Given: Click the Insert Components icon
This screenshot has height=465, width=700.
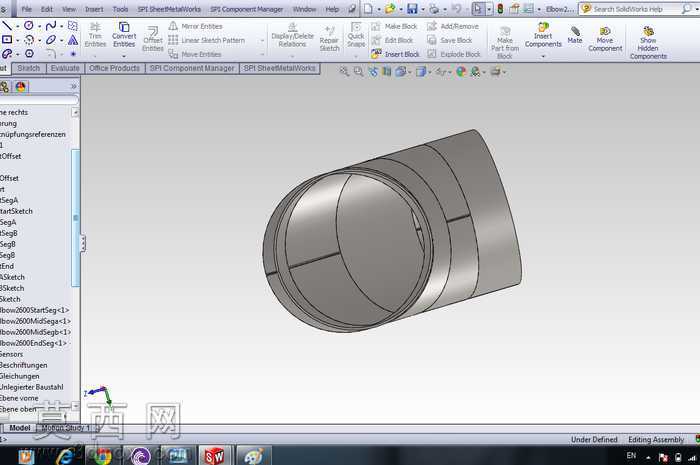Looking at the screenshot, I should coord(543,28).
